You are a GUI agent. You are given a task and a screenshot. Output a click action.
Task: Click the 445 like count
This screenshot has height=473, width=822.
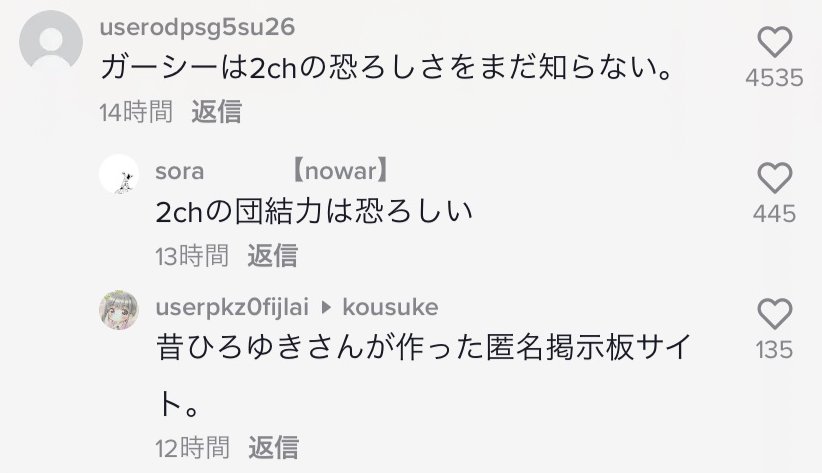pos(774,214)
